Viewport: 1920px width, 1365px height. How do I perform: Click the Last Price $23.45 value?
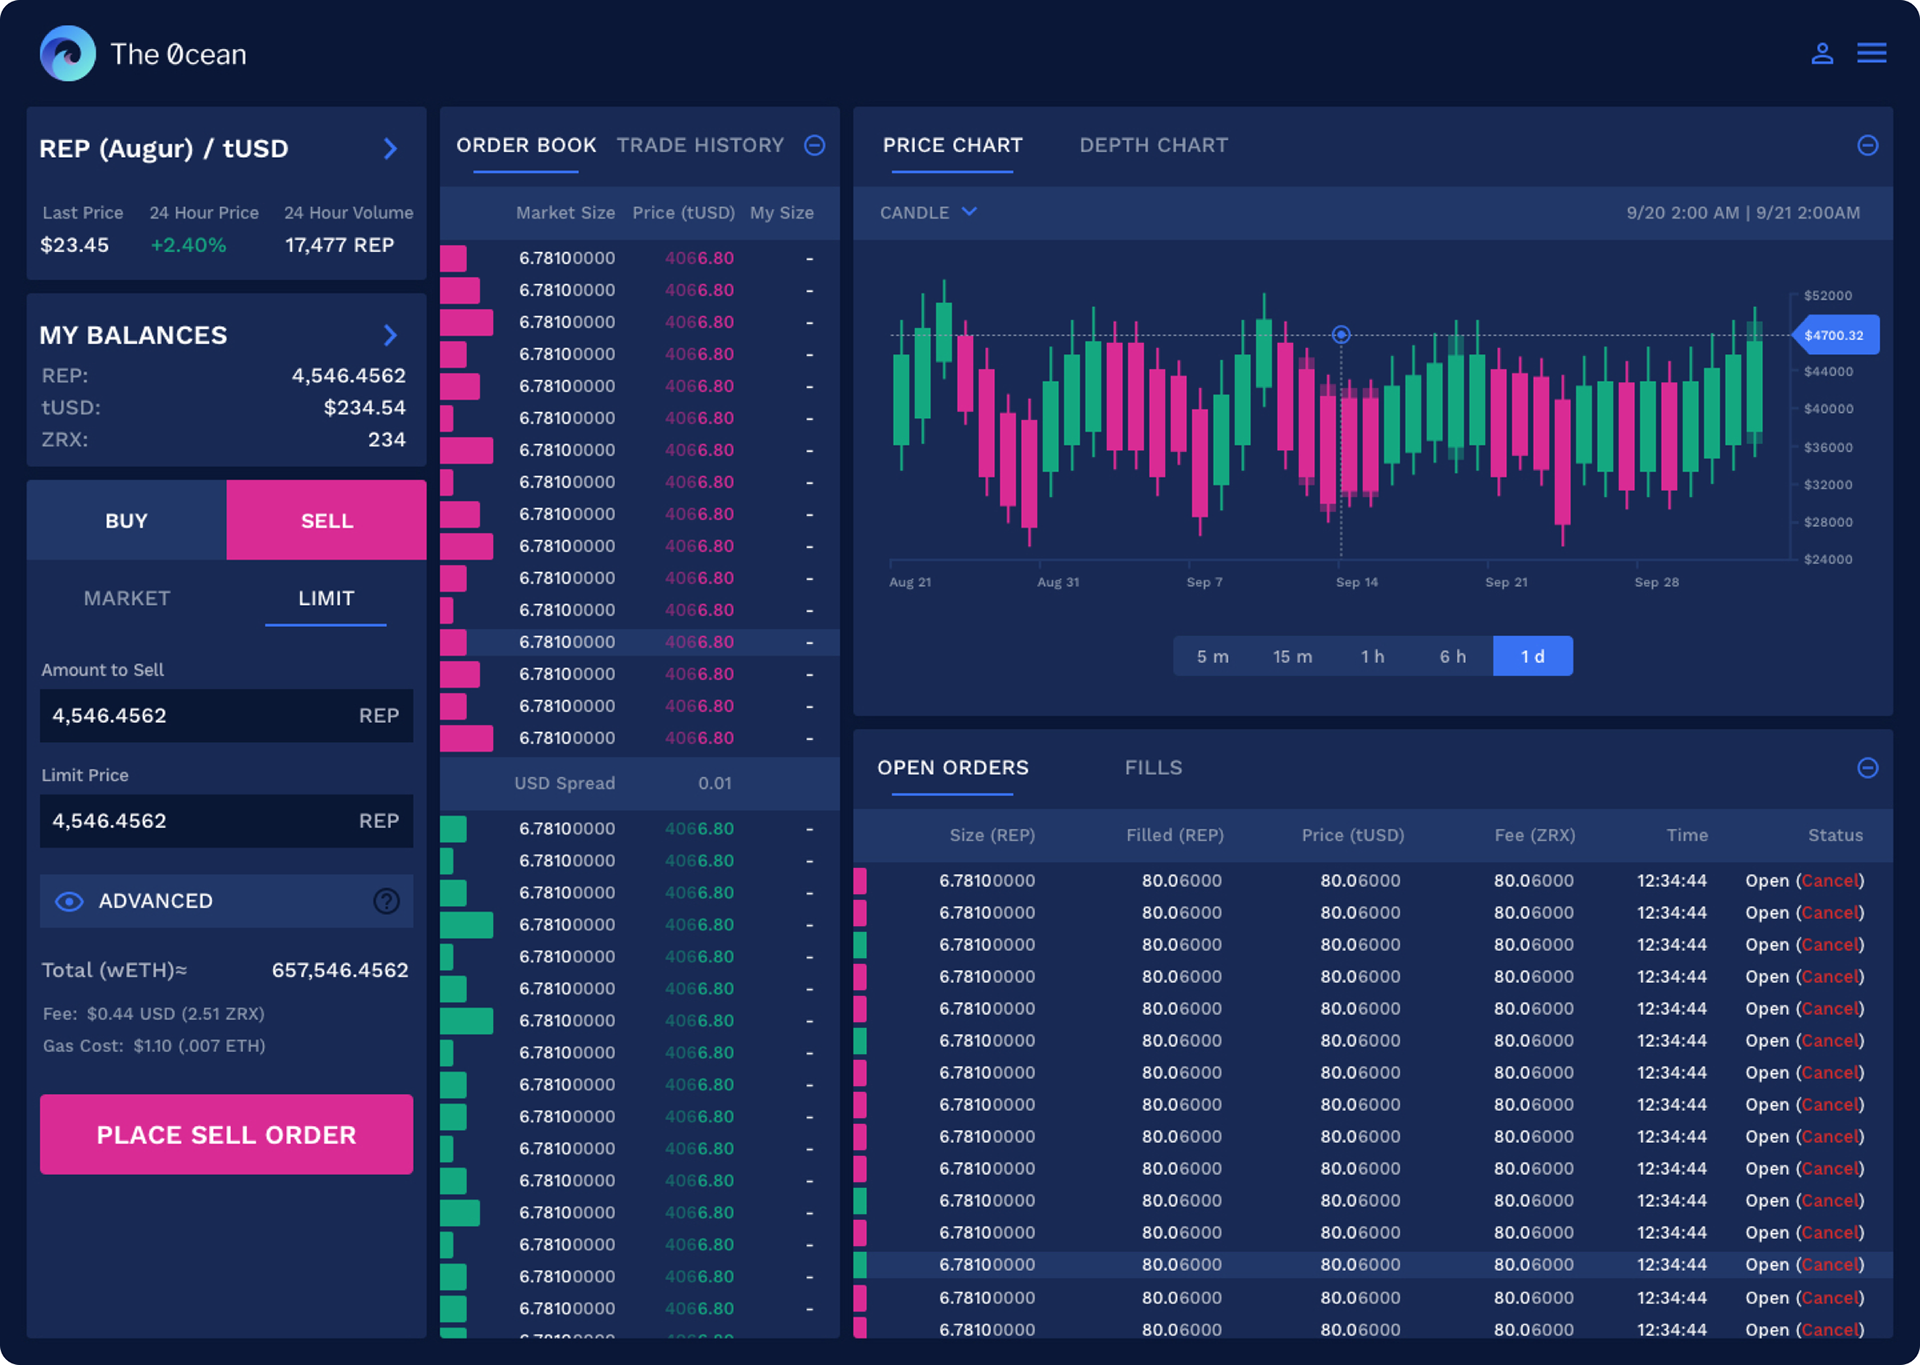pos(74,245)
